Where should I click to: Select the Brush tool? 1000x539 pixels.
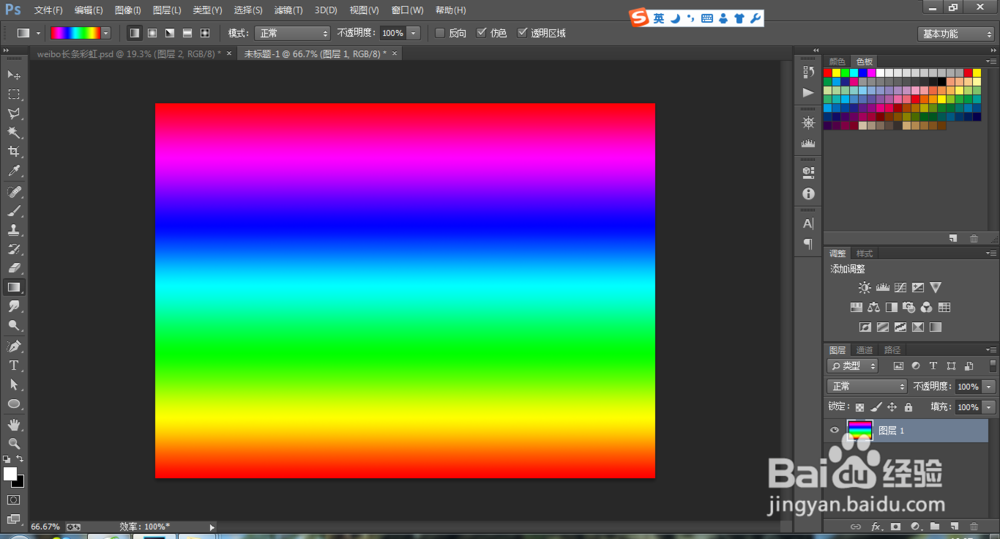point(13,211)
